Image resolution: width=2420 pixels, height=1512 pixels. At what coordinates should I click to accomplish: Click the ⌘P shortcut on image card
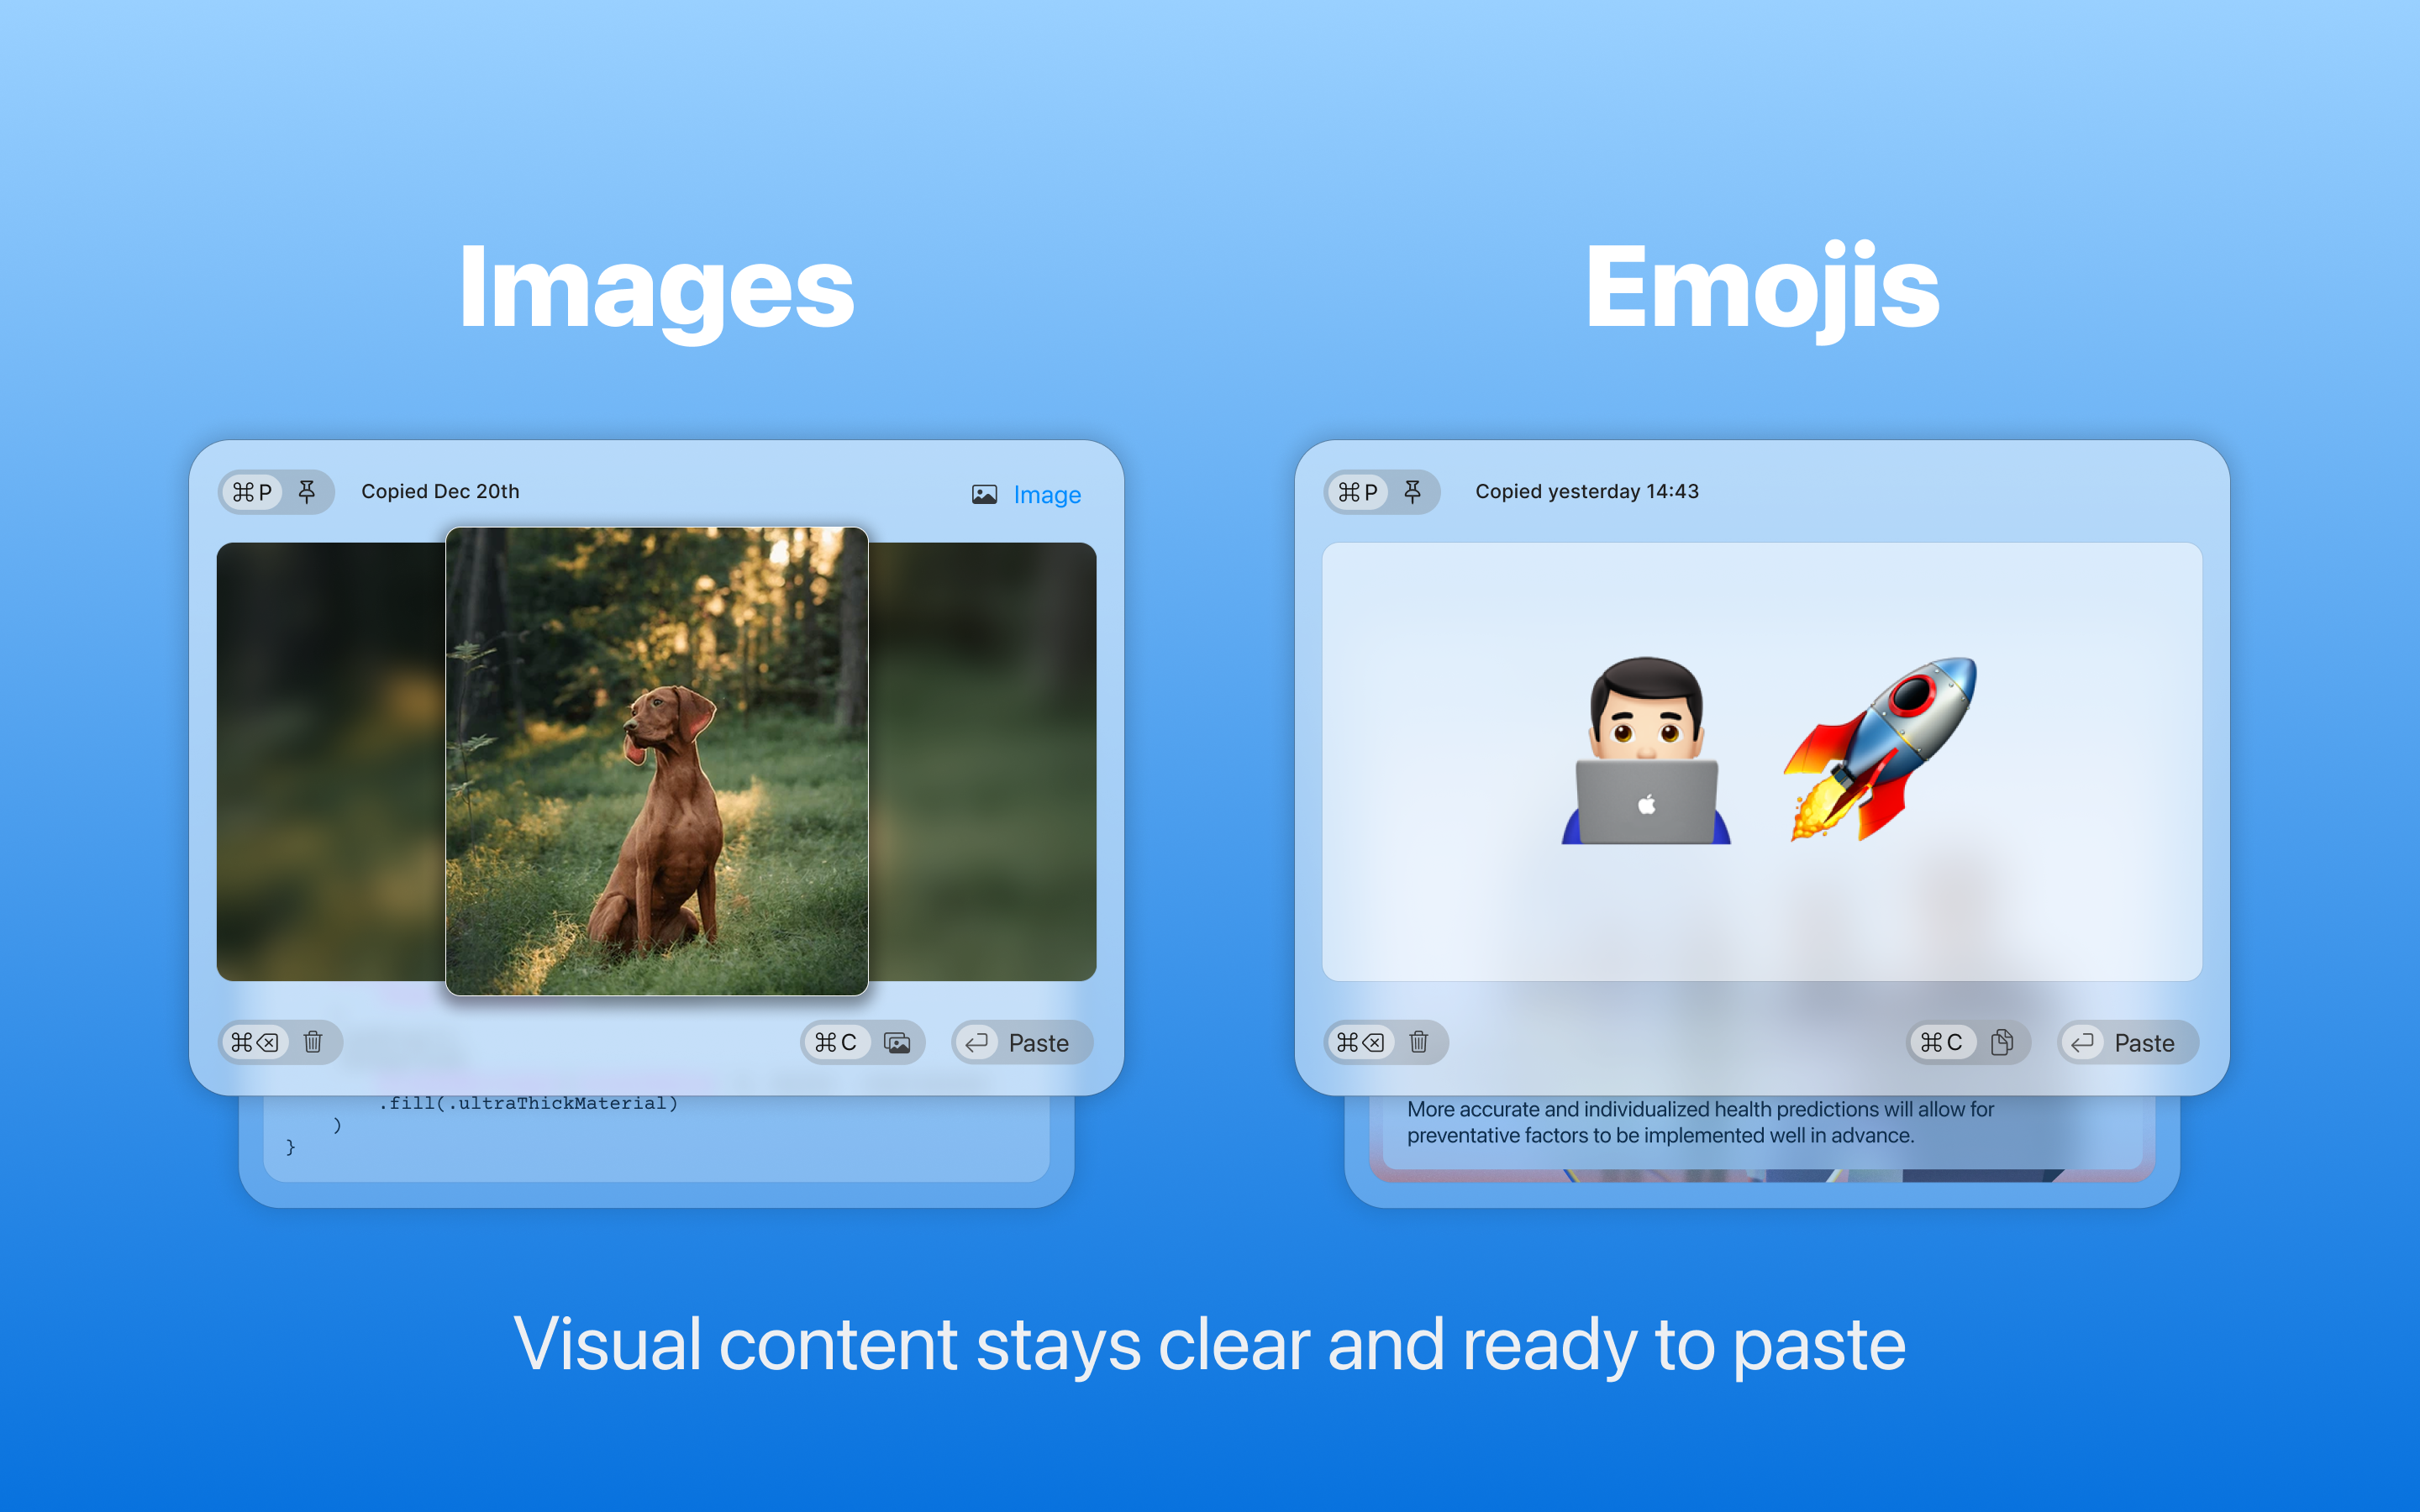tap(252, 492)
